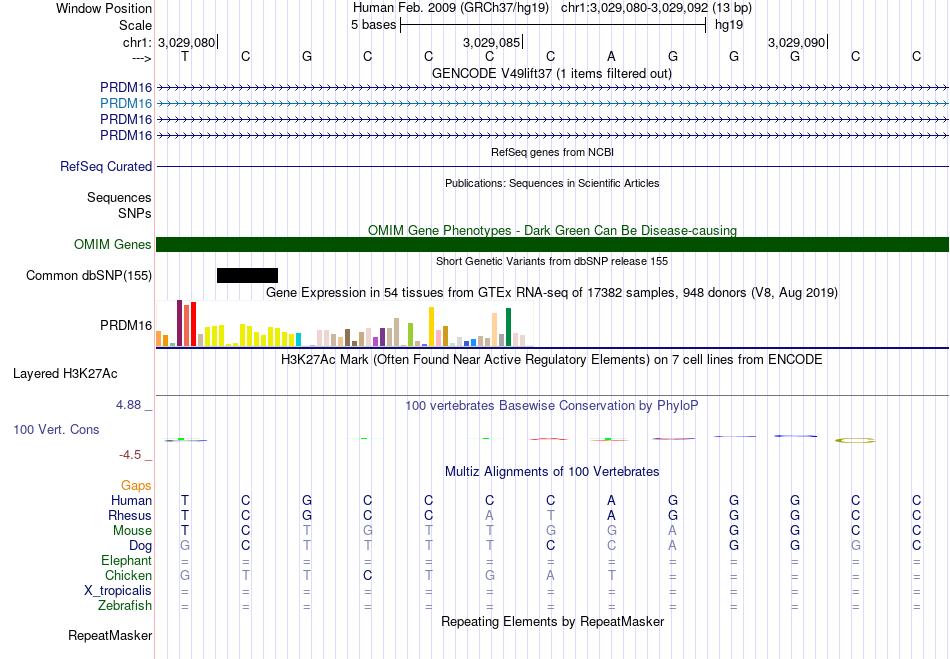Click the X_tropicalis species label
Image resolution: width=950 pixels, height=659 pixels.
click(118, 591)
